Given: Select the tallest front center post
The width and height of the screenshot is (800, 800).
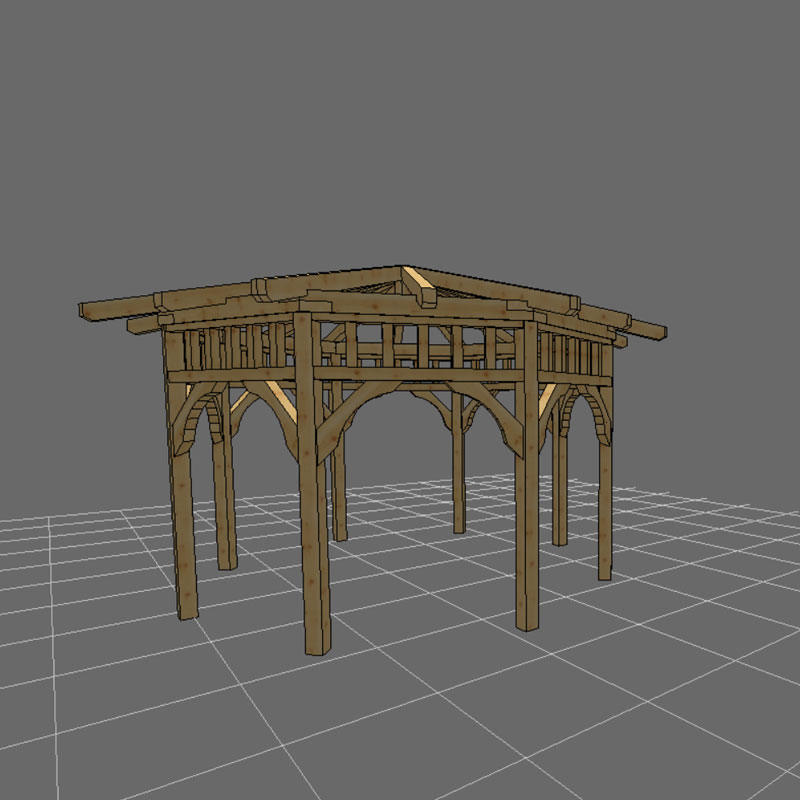Looking at the screenshot, I should pos(313,520).
